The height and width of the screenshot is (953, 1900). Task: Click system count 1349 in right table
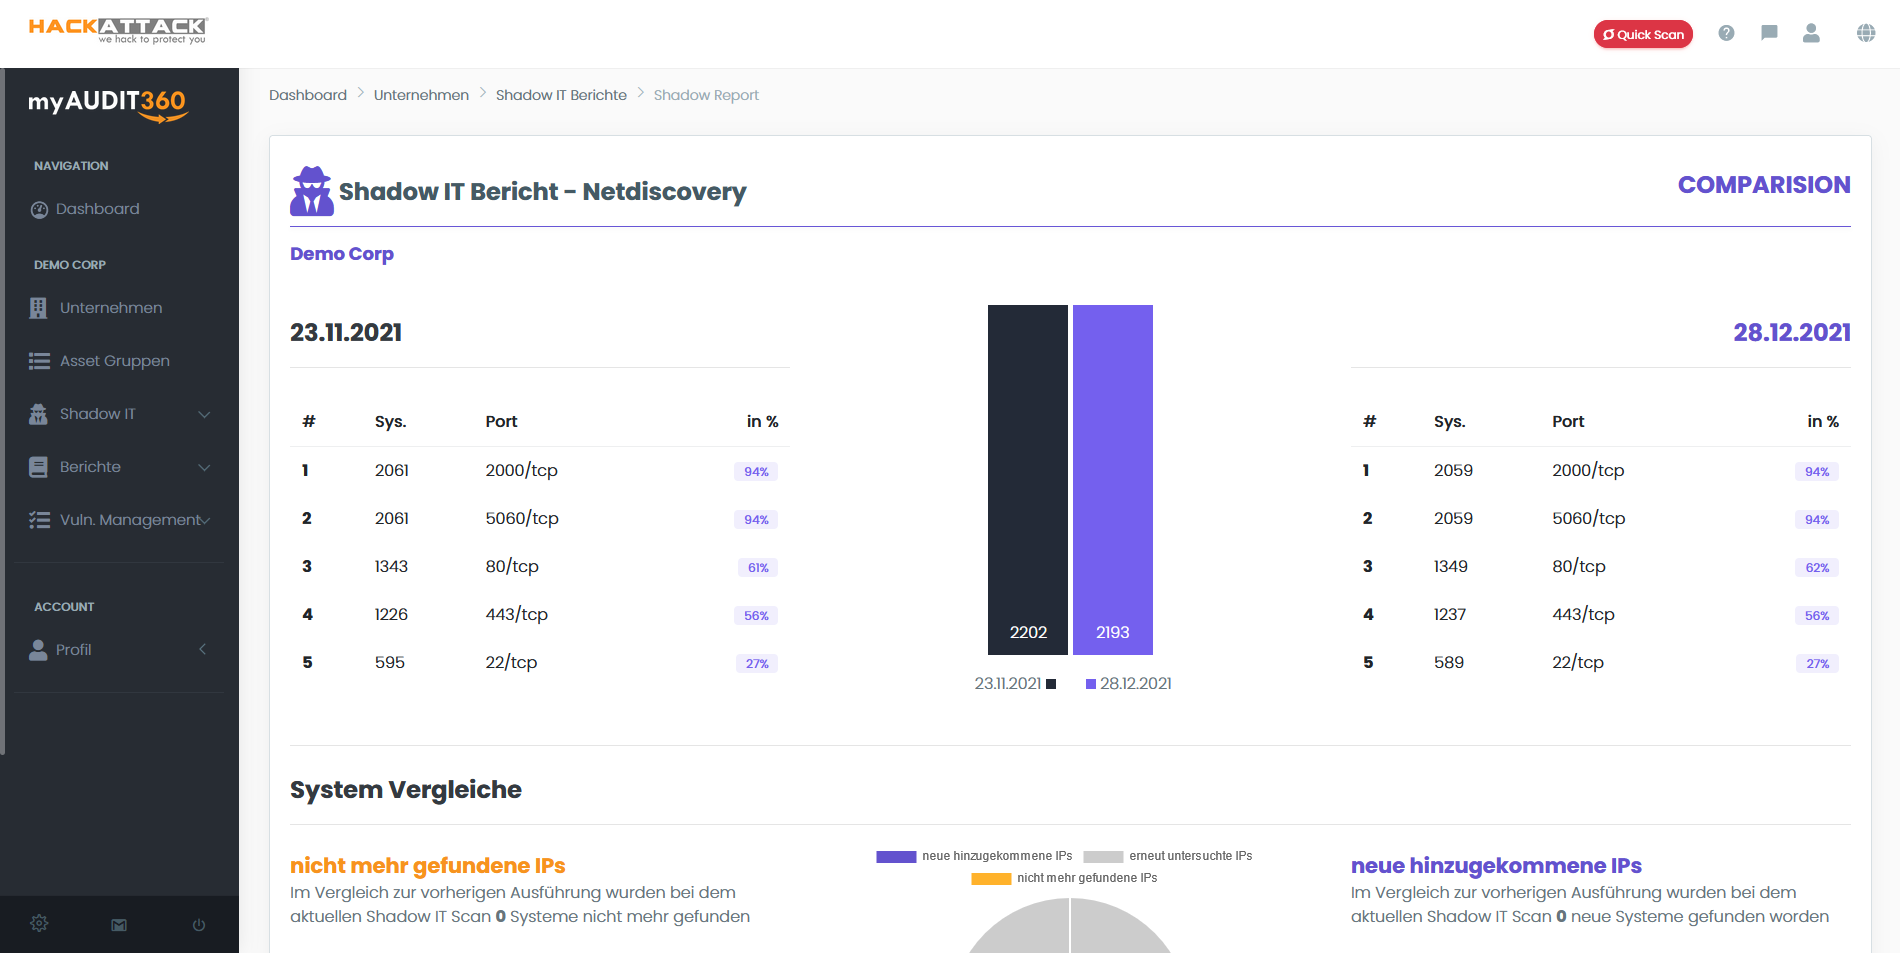pos(1451,566)
